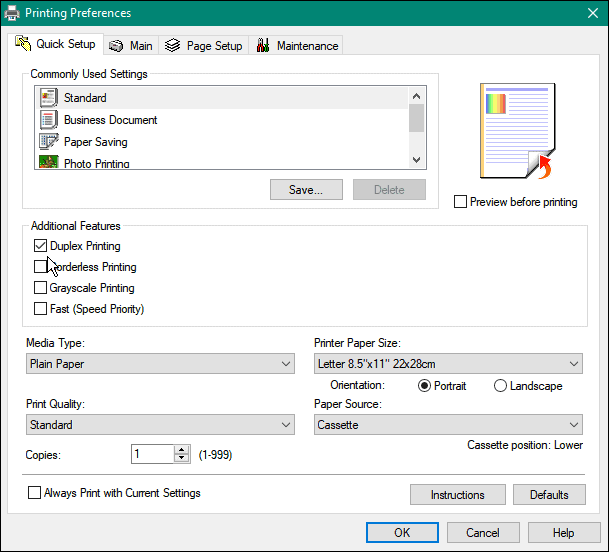The width and height of the screenshot is (609, 552).
Task: Open the Help button
Action: 564,532
